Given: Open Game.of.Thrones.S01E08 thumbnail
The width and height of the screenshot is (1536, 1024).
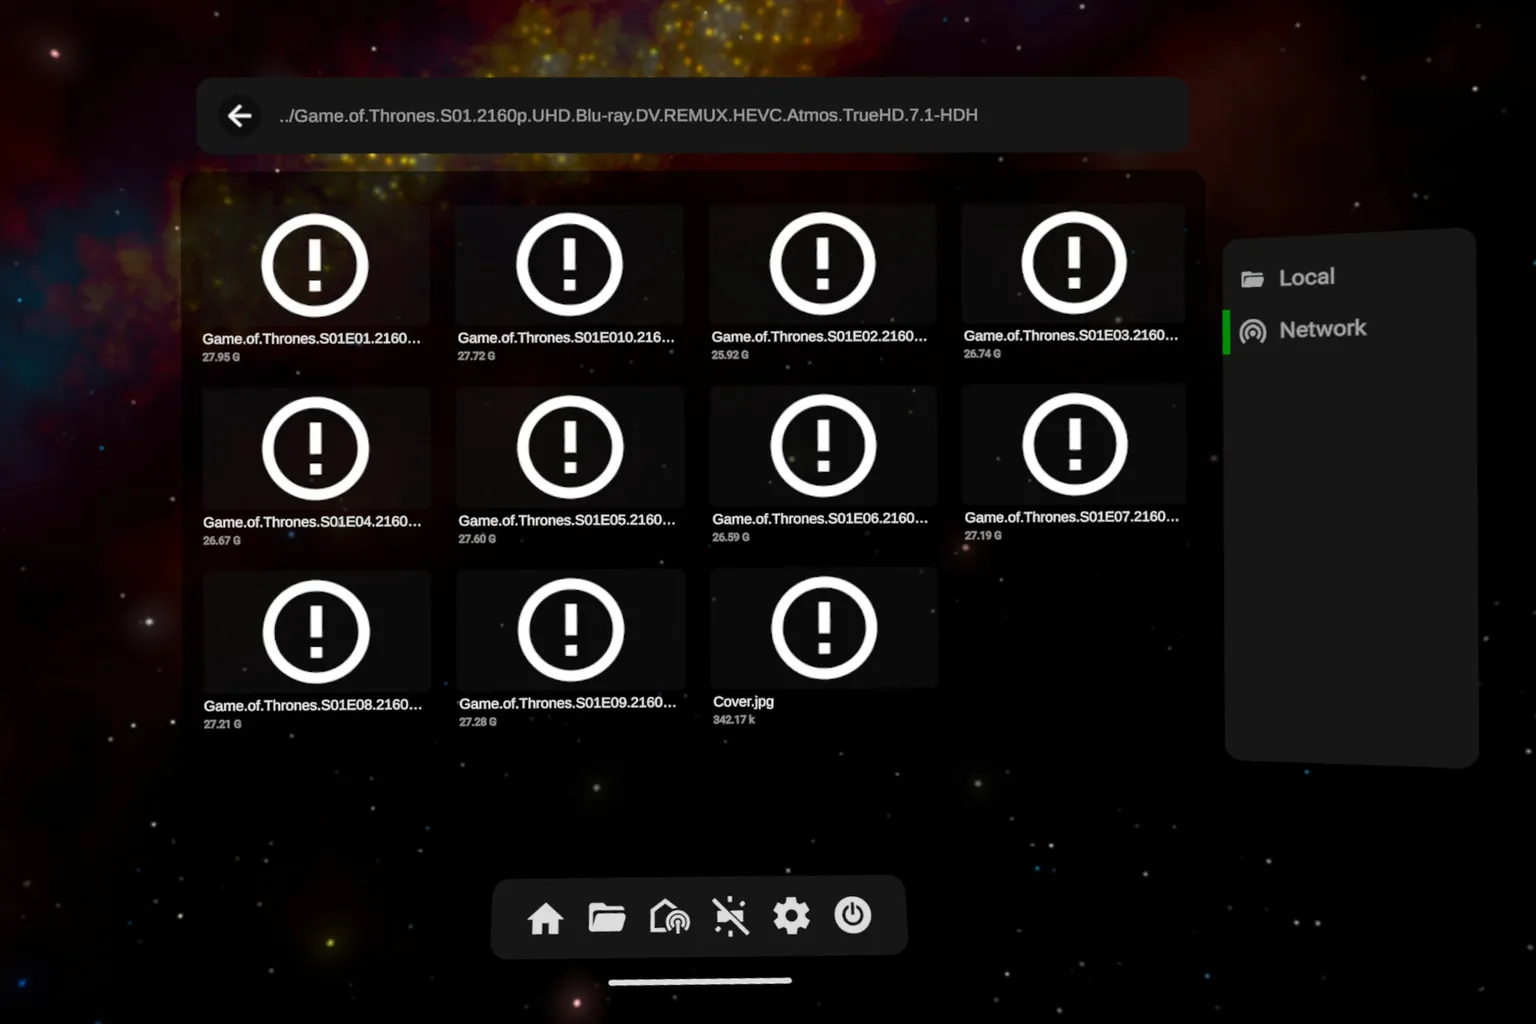Looking at the screenshot, I should click(316, 633).
